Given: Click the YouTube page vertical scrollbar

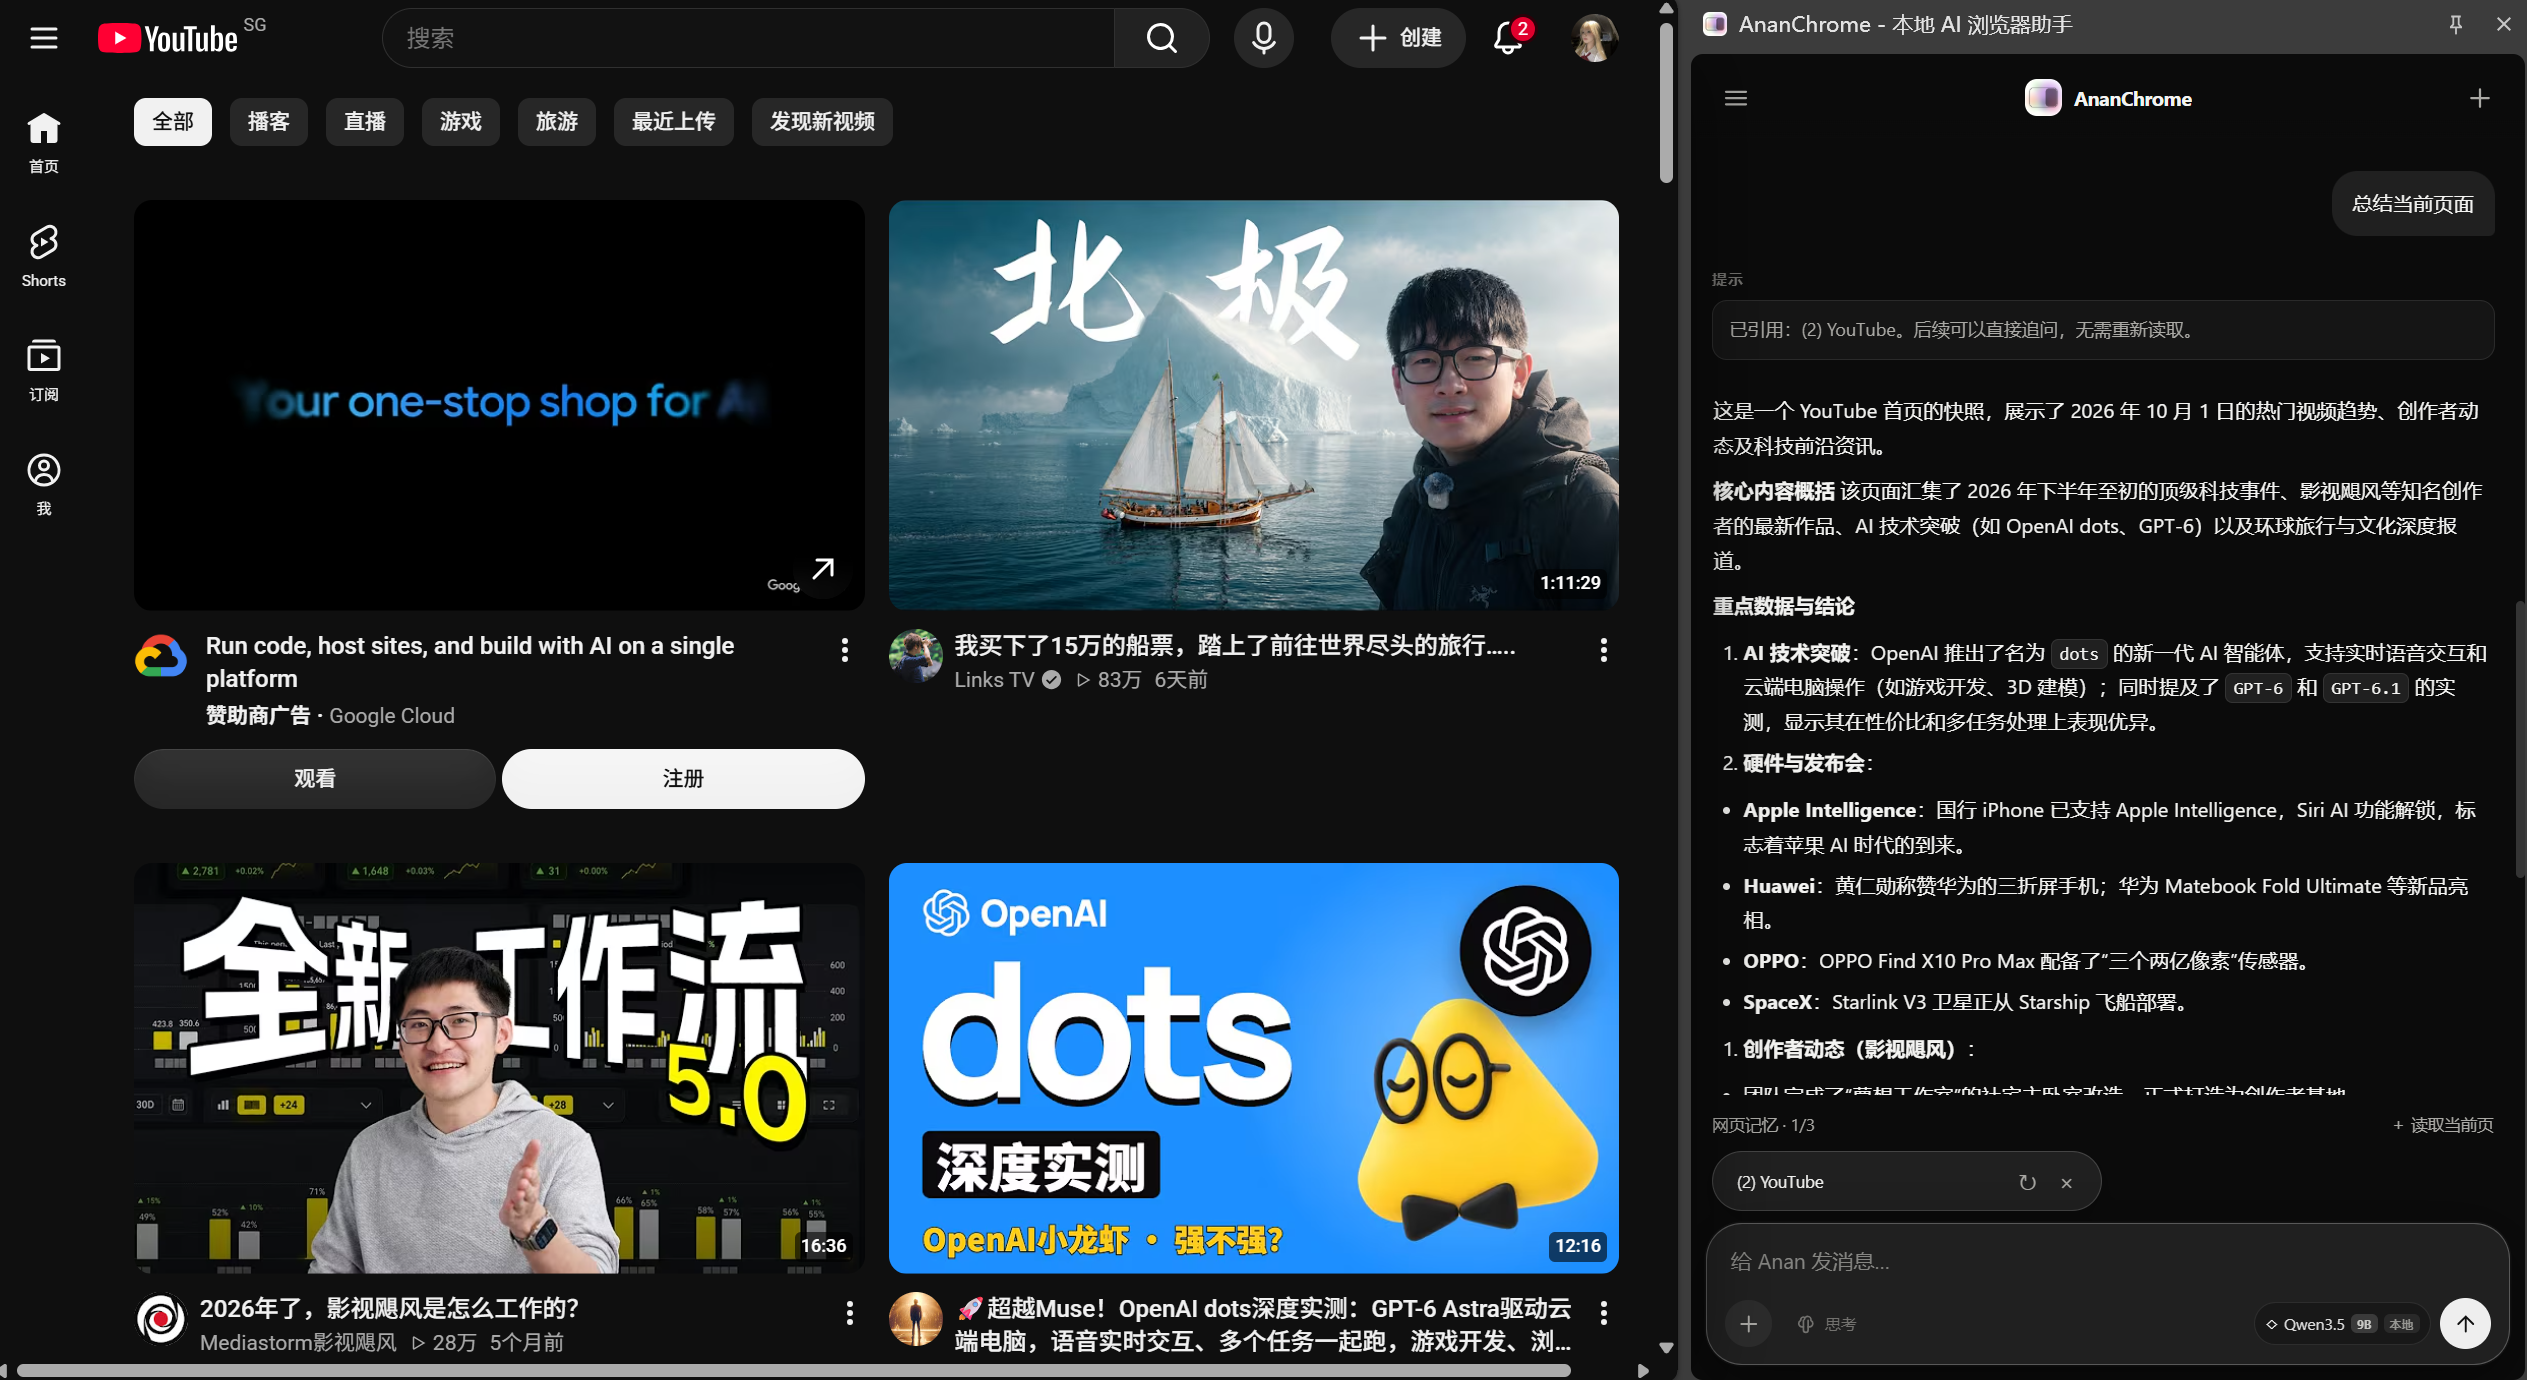Looking at the screenshot, I should point(1666,105).
